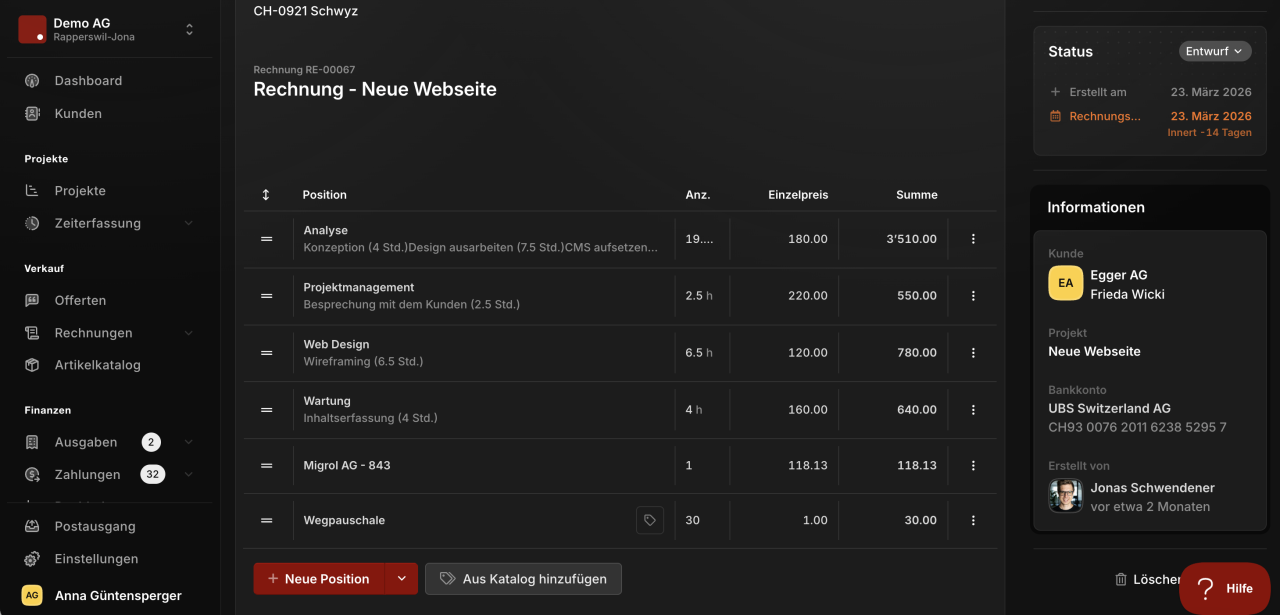This screenshot has height=615, width=1280.
Task: Expand the Zeiterfassung submenu chevron
Action: (x=189, y=223)
